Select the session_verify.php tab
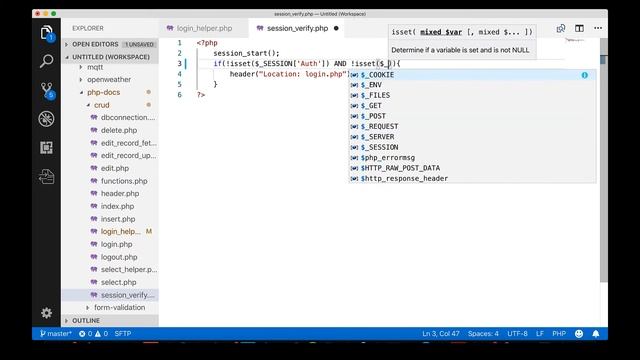The height and width of the screenshot is (360, 640). pyautogui.click(x=298, y=28)
